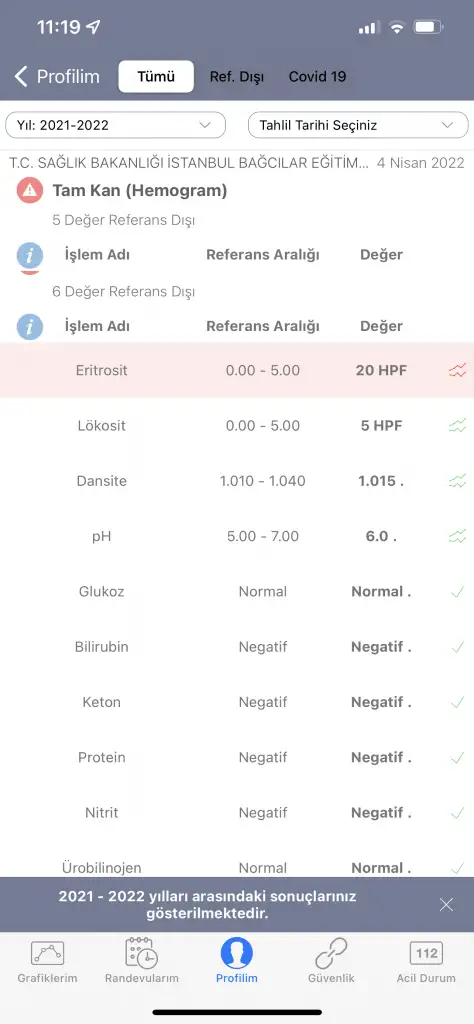The height and width of the screenshot is (1024, 474).
Task: Tap the red warning icon beside Tam Kan
Action: (x=30, y=191)
